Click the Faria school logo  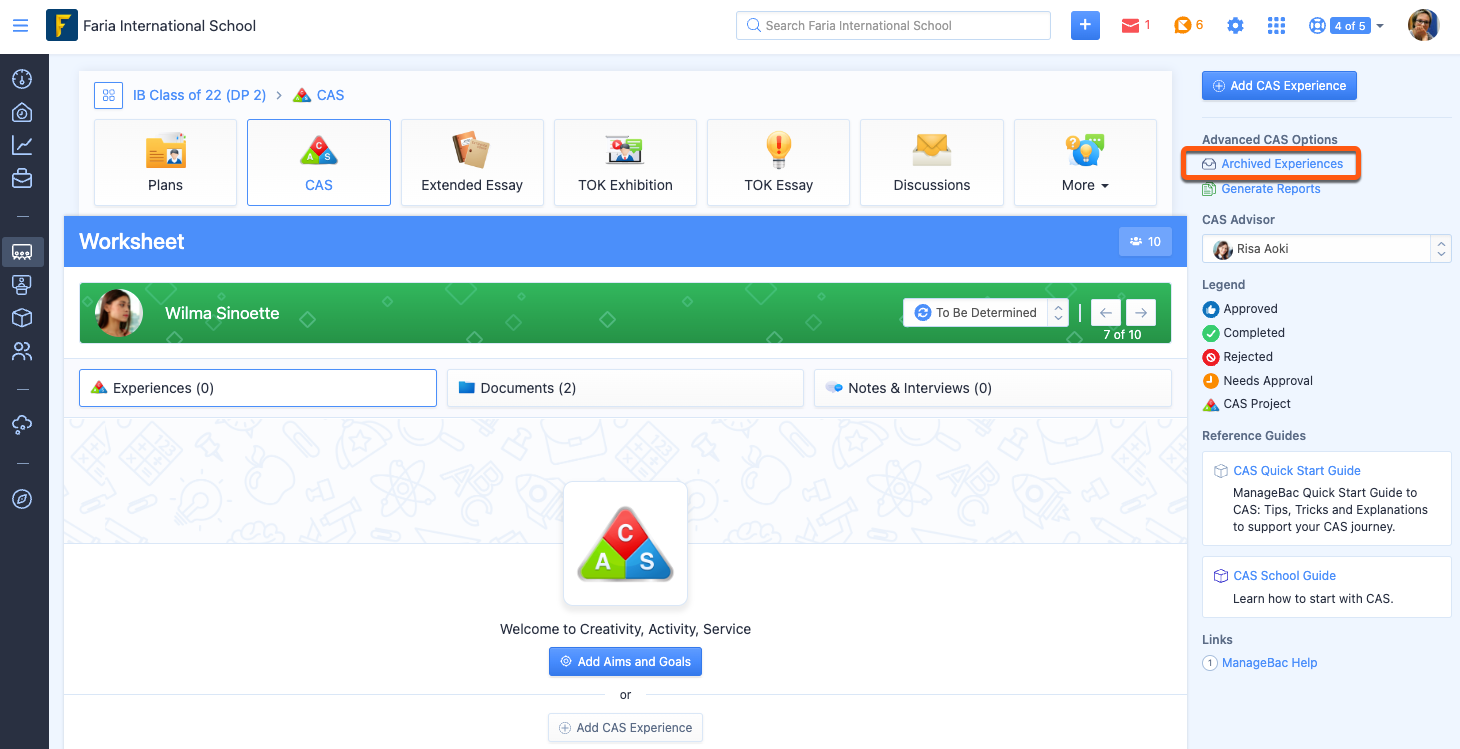point(62,25)
